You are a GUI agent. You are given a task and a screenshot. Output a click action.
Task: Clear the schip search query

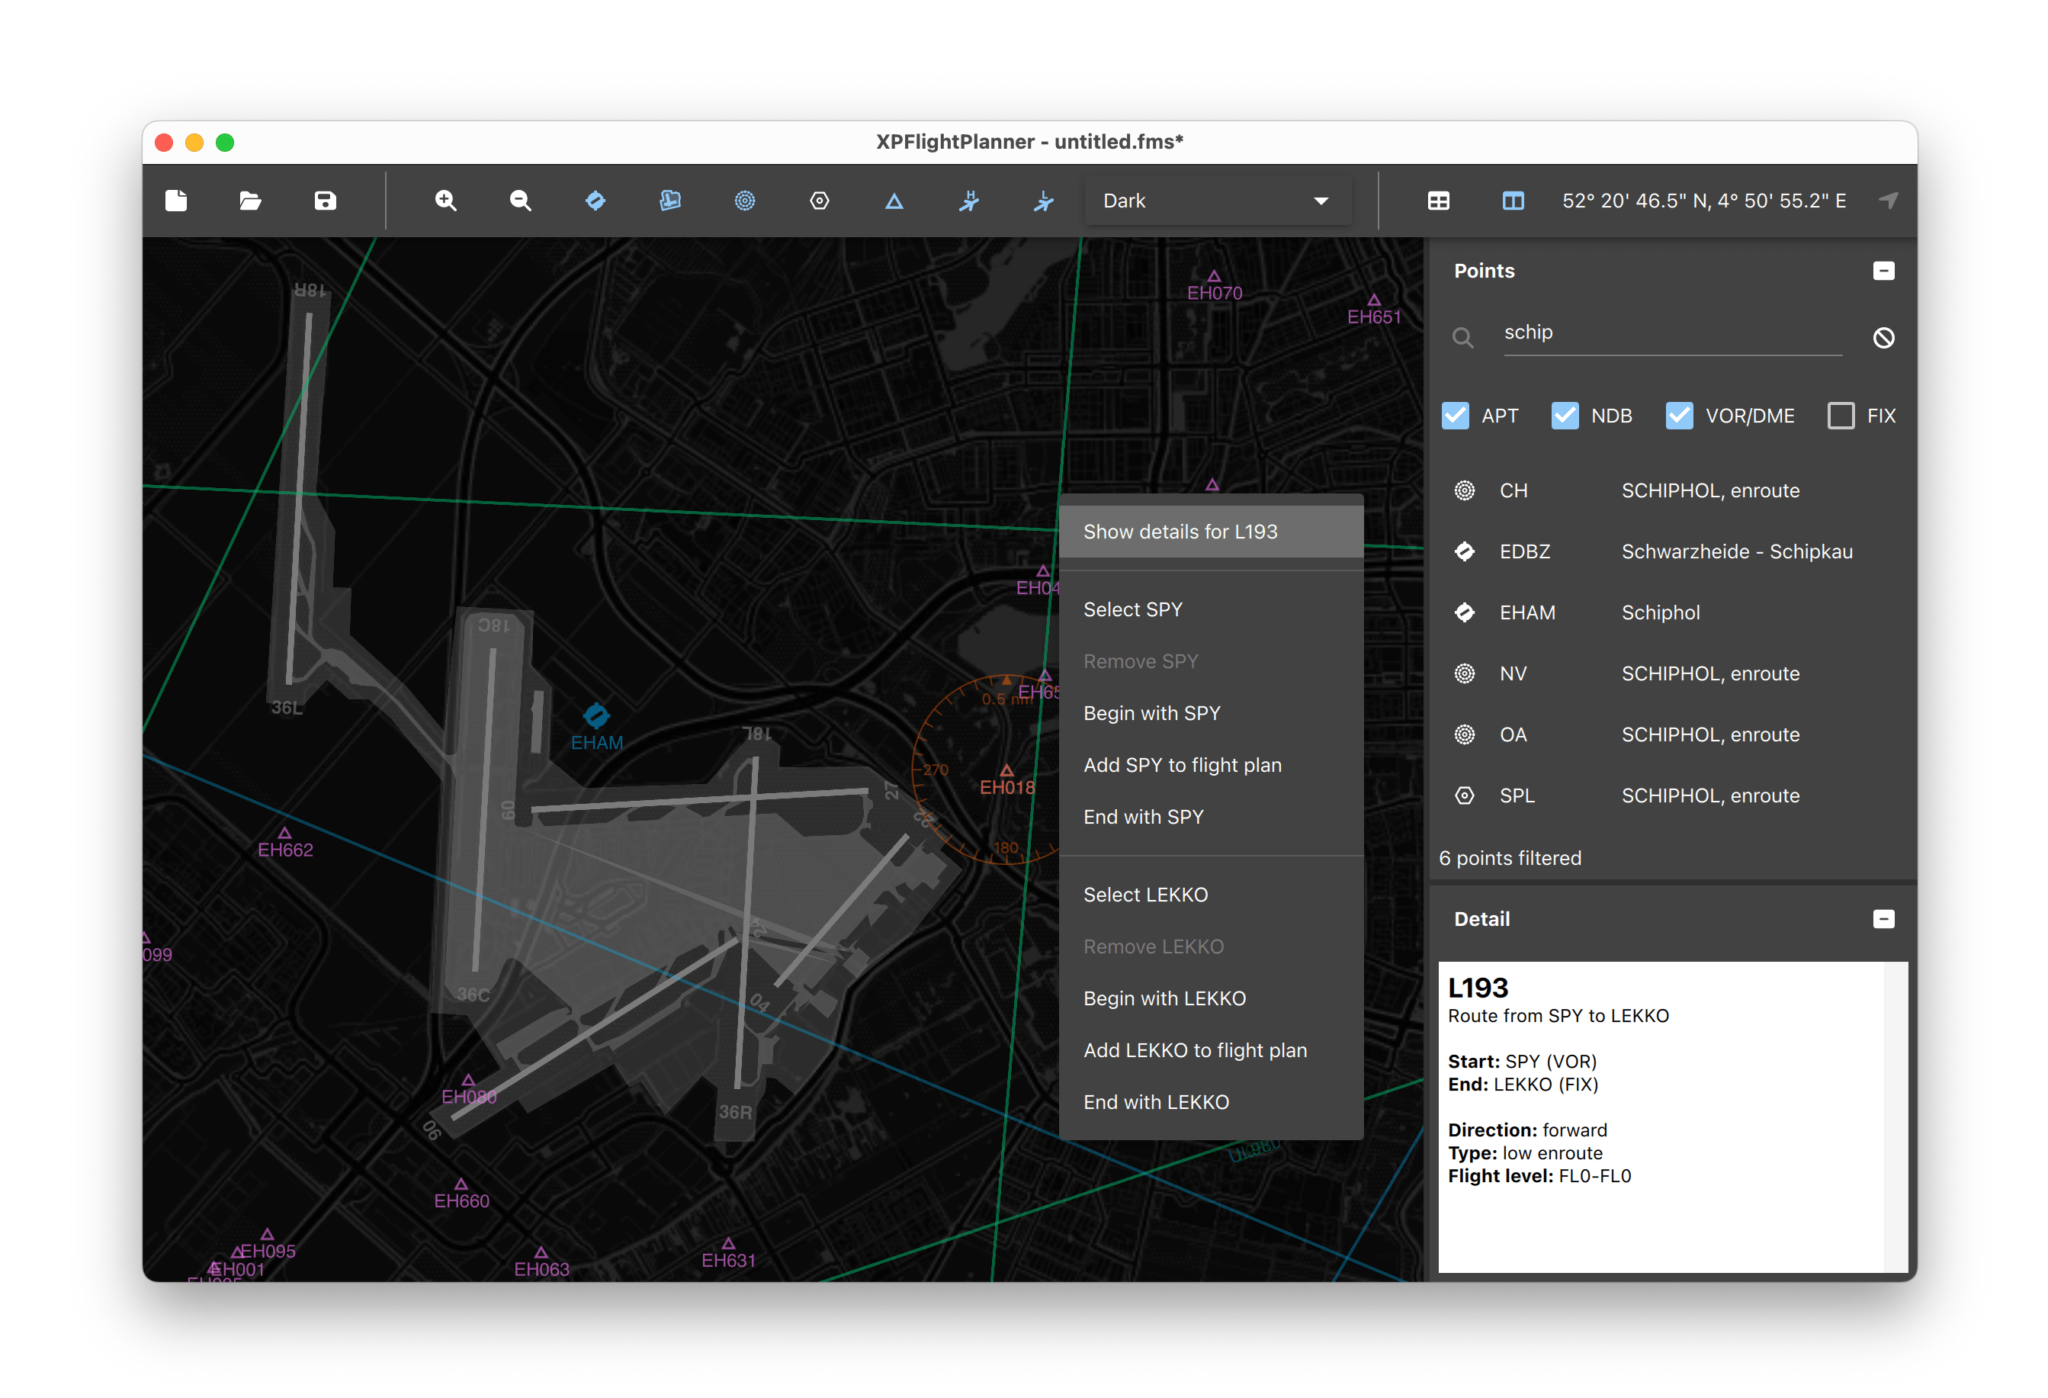[x=1884, y=337]
